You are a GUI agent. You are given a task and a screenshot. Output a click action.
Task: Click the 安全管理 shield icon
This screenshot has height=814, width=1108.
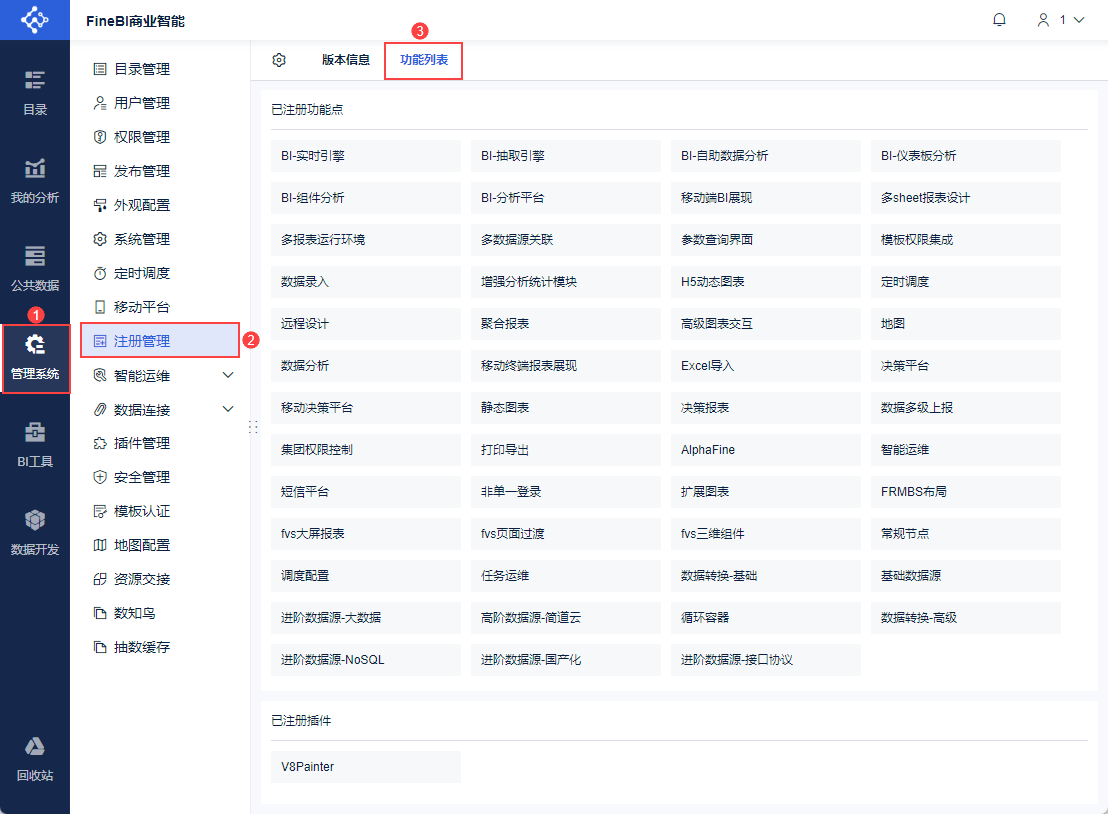click(x=100, y=477)
